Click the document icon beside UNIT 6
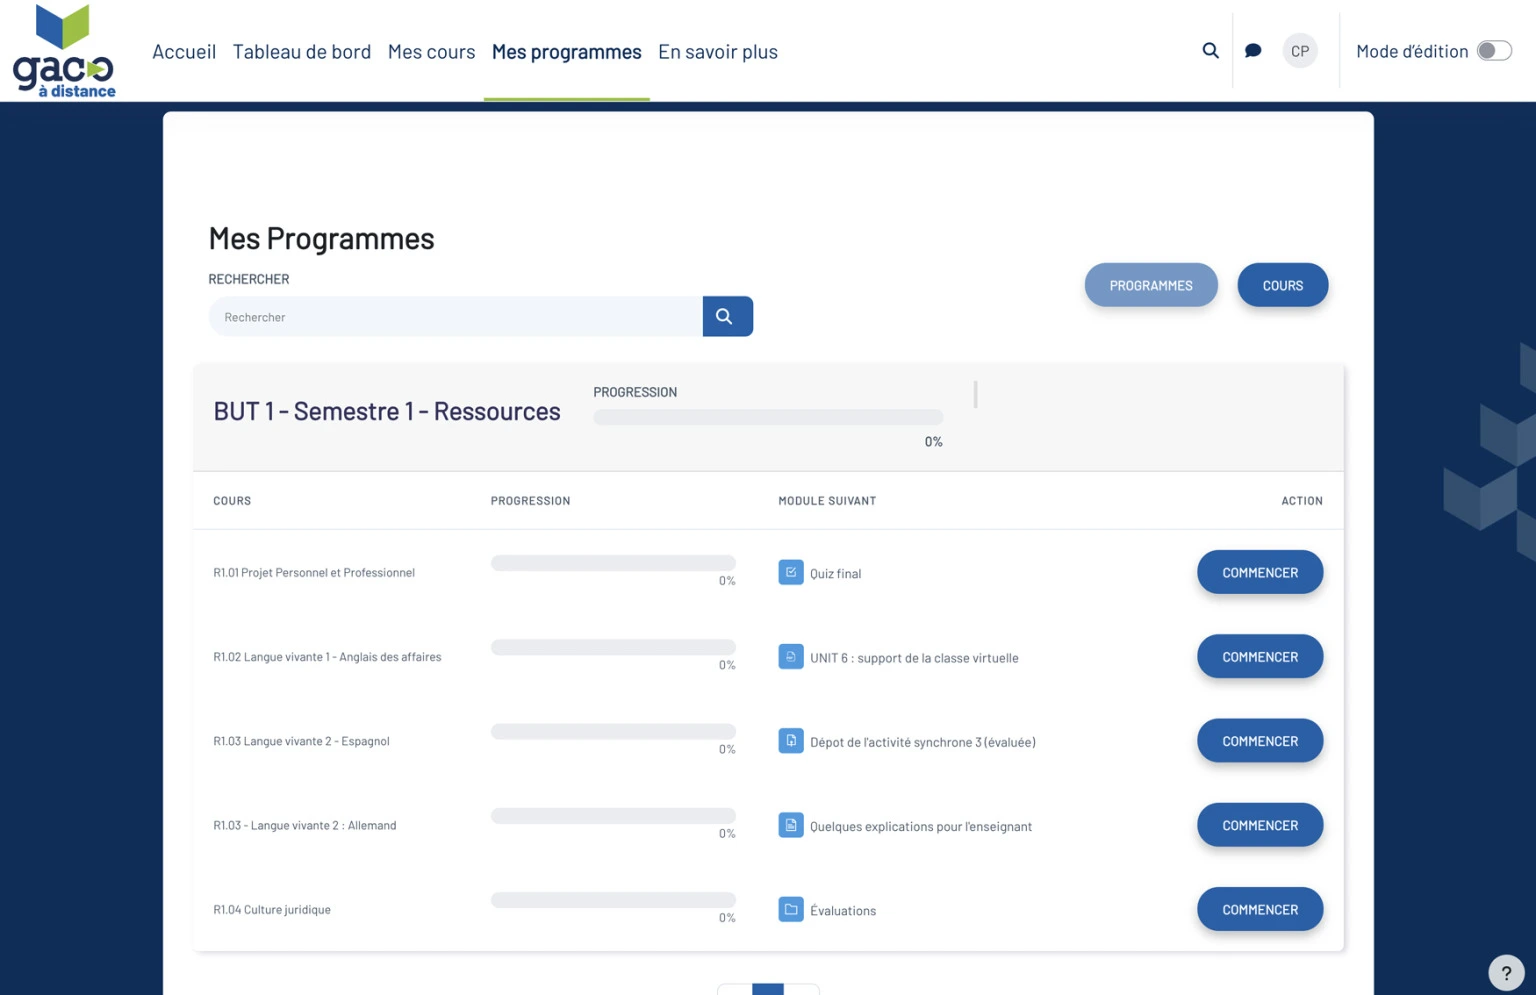The width and height of the screenshot is (1536, 995). click(x=791, y=656)
